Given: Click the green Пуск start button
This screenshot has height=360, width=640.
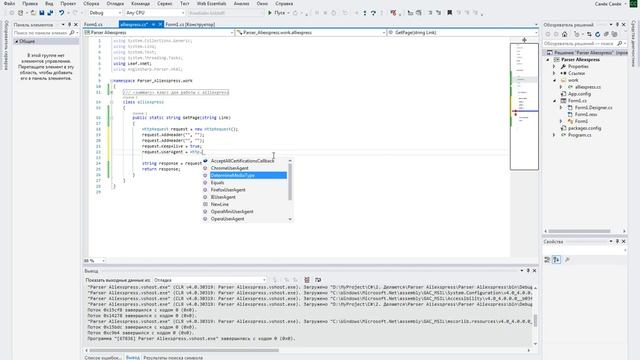Looking at the screenshot, I should (x=277, y=13).
